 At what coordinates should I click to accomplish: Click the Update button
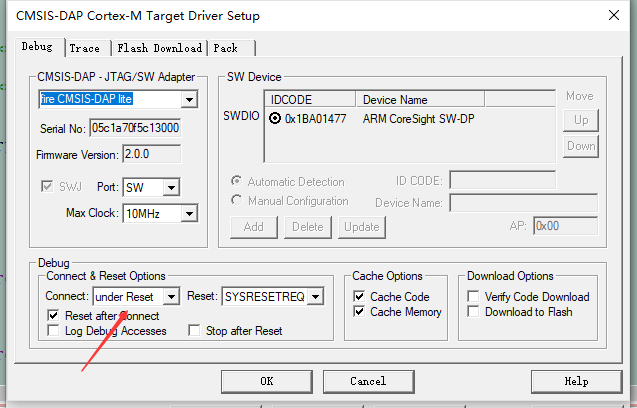(362, 227)
